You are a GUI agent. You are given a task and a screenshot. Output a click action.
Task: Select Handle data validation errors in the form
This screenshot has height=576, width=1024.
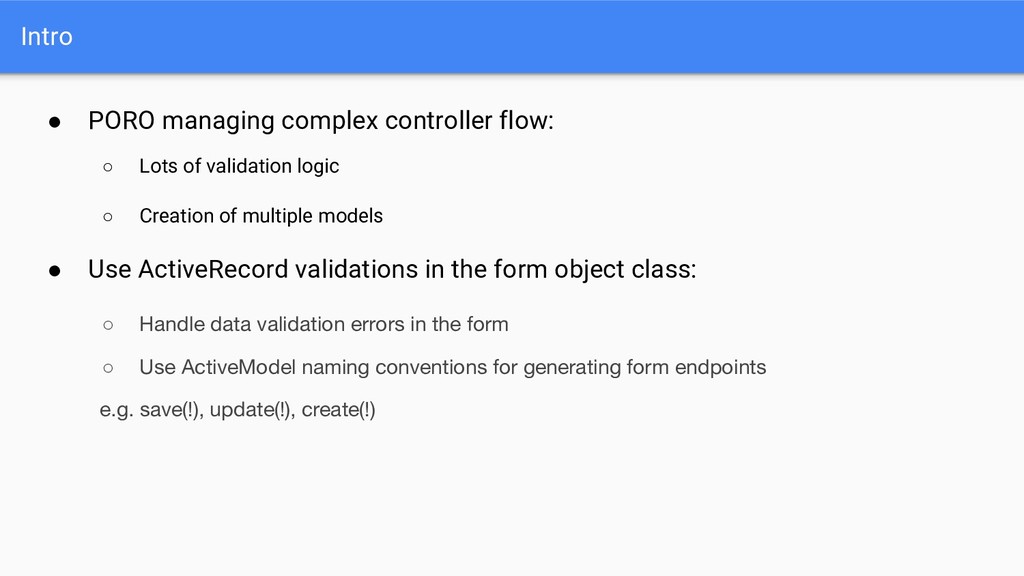pyautogui.click(x=324, y=324)
